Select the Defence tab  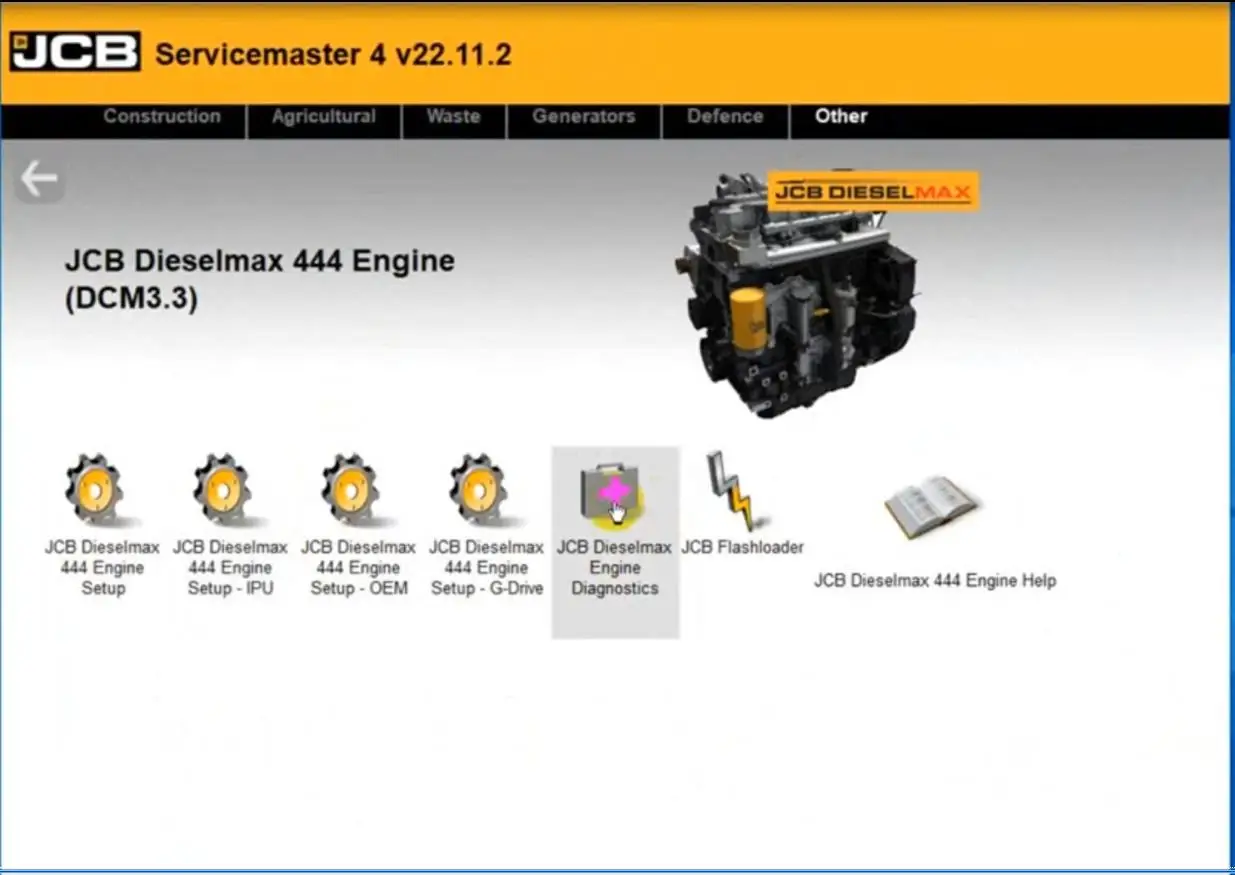click(725, 117)
